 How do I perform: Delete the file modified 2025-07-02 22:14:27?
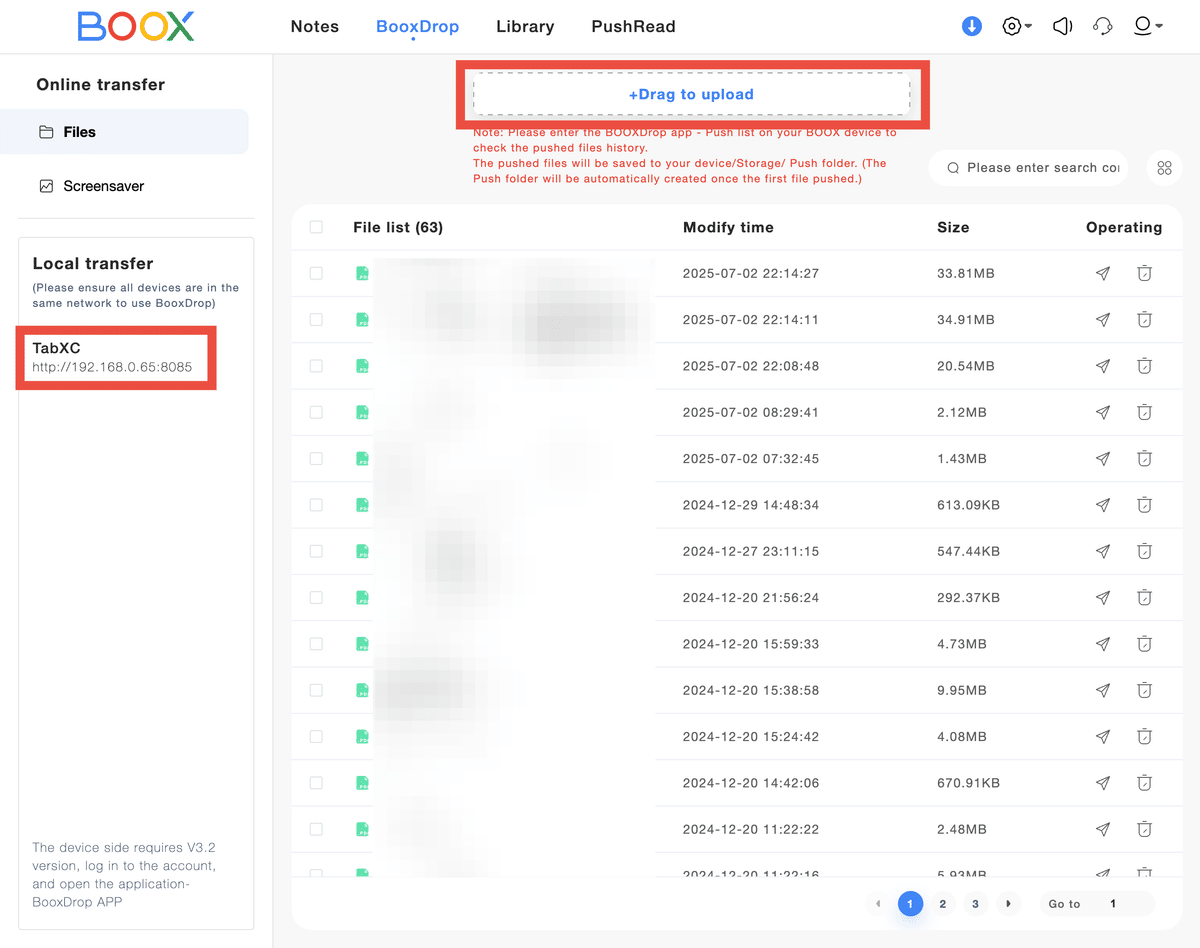1145,273
